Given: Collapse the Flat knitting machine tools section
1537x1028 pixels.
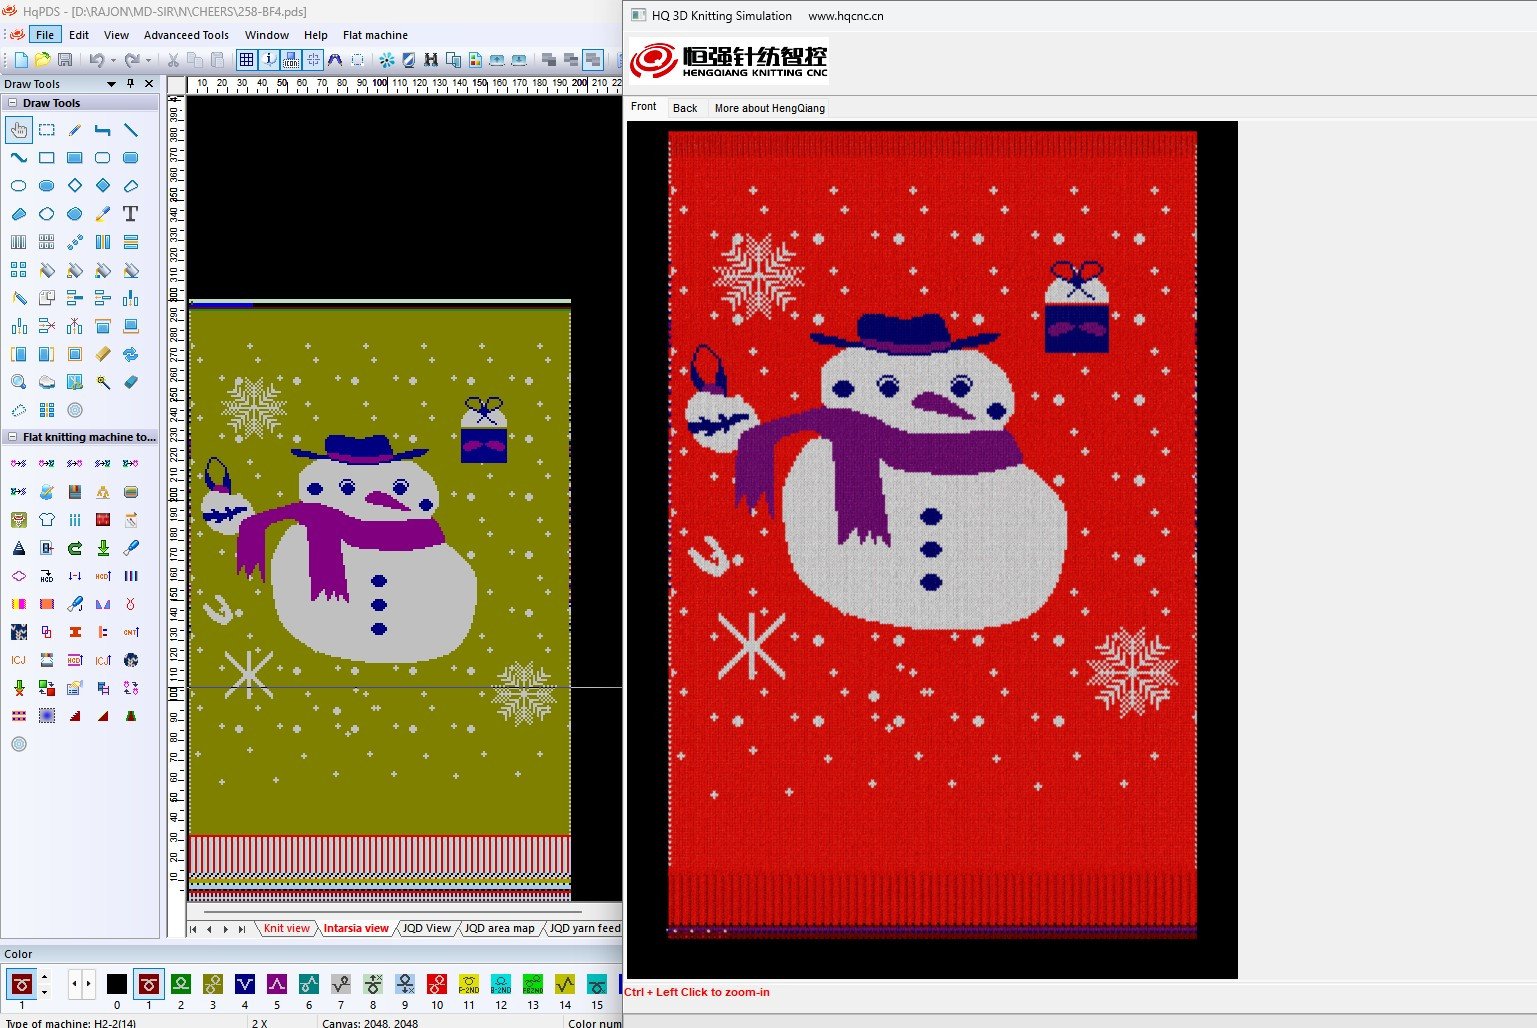Looking at the screenshot, I should [12, 437].
